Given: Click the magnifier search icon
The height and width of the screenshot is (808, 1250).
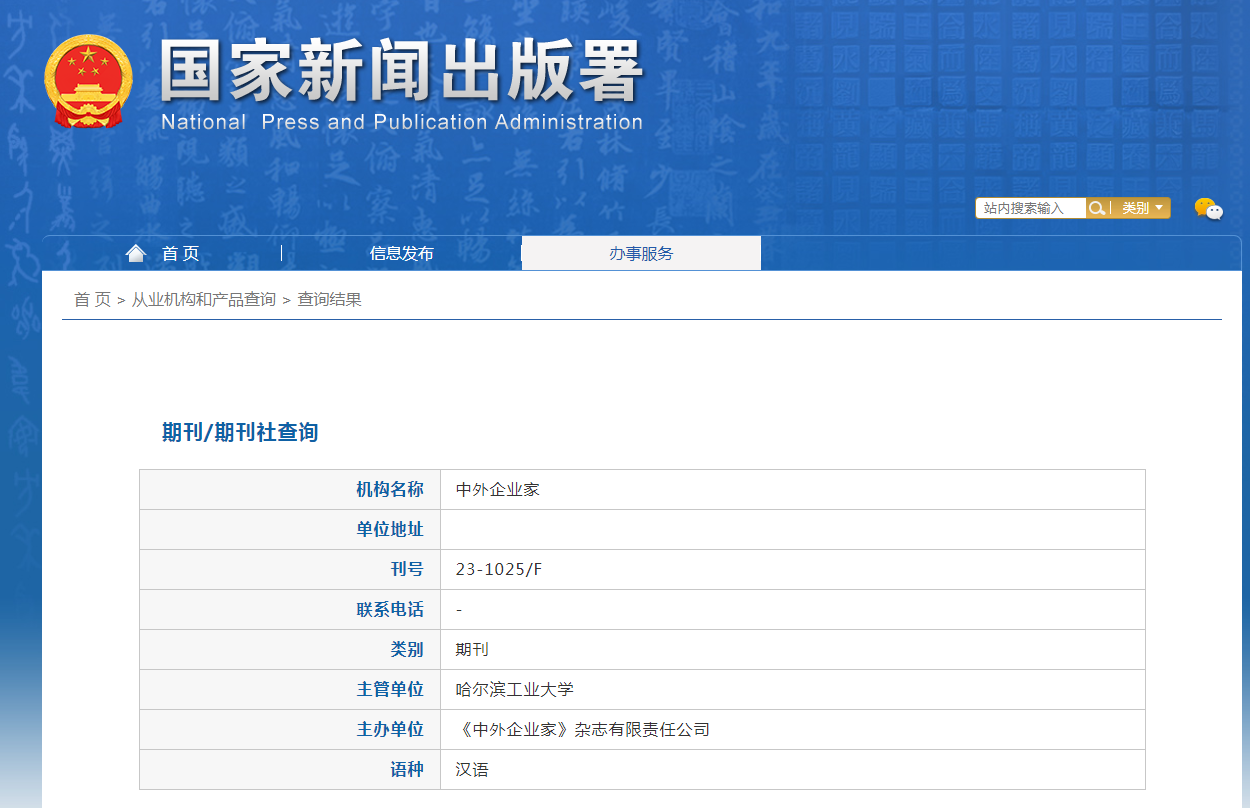Looking at the screenshot, I should (x=1097, y=208).
